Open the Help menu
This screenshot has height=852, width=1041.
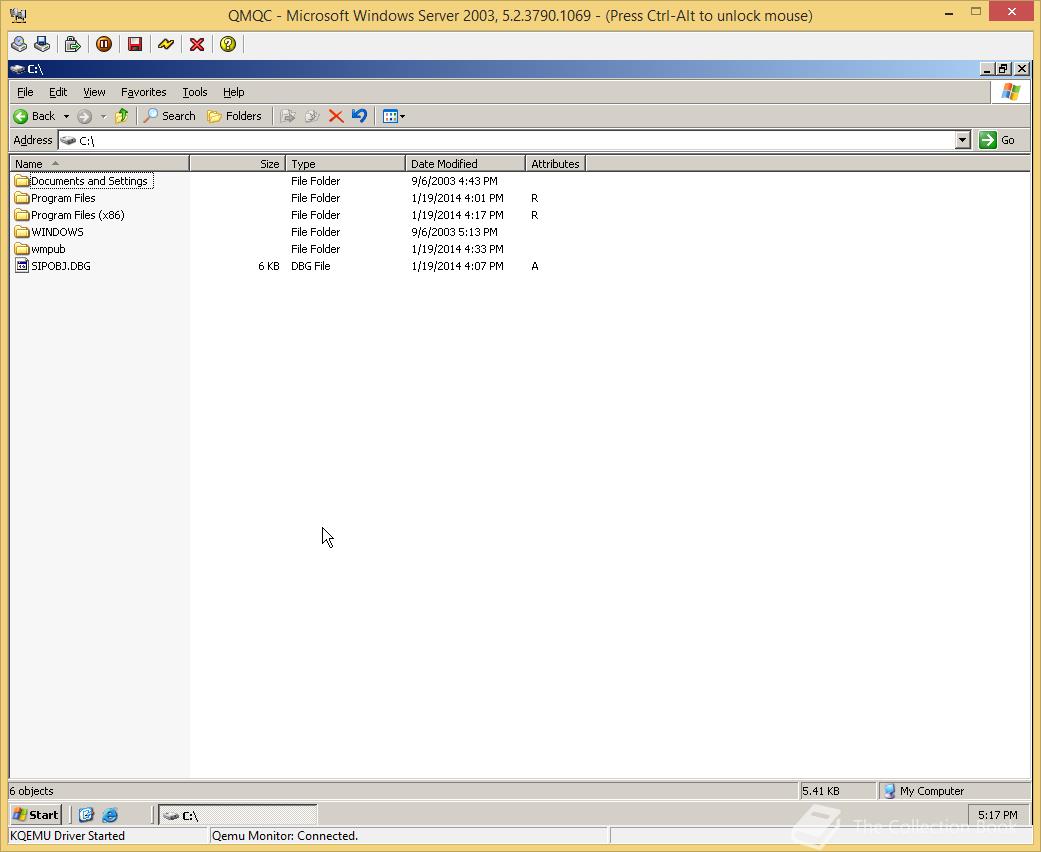[x=233, y=92]
